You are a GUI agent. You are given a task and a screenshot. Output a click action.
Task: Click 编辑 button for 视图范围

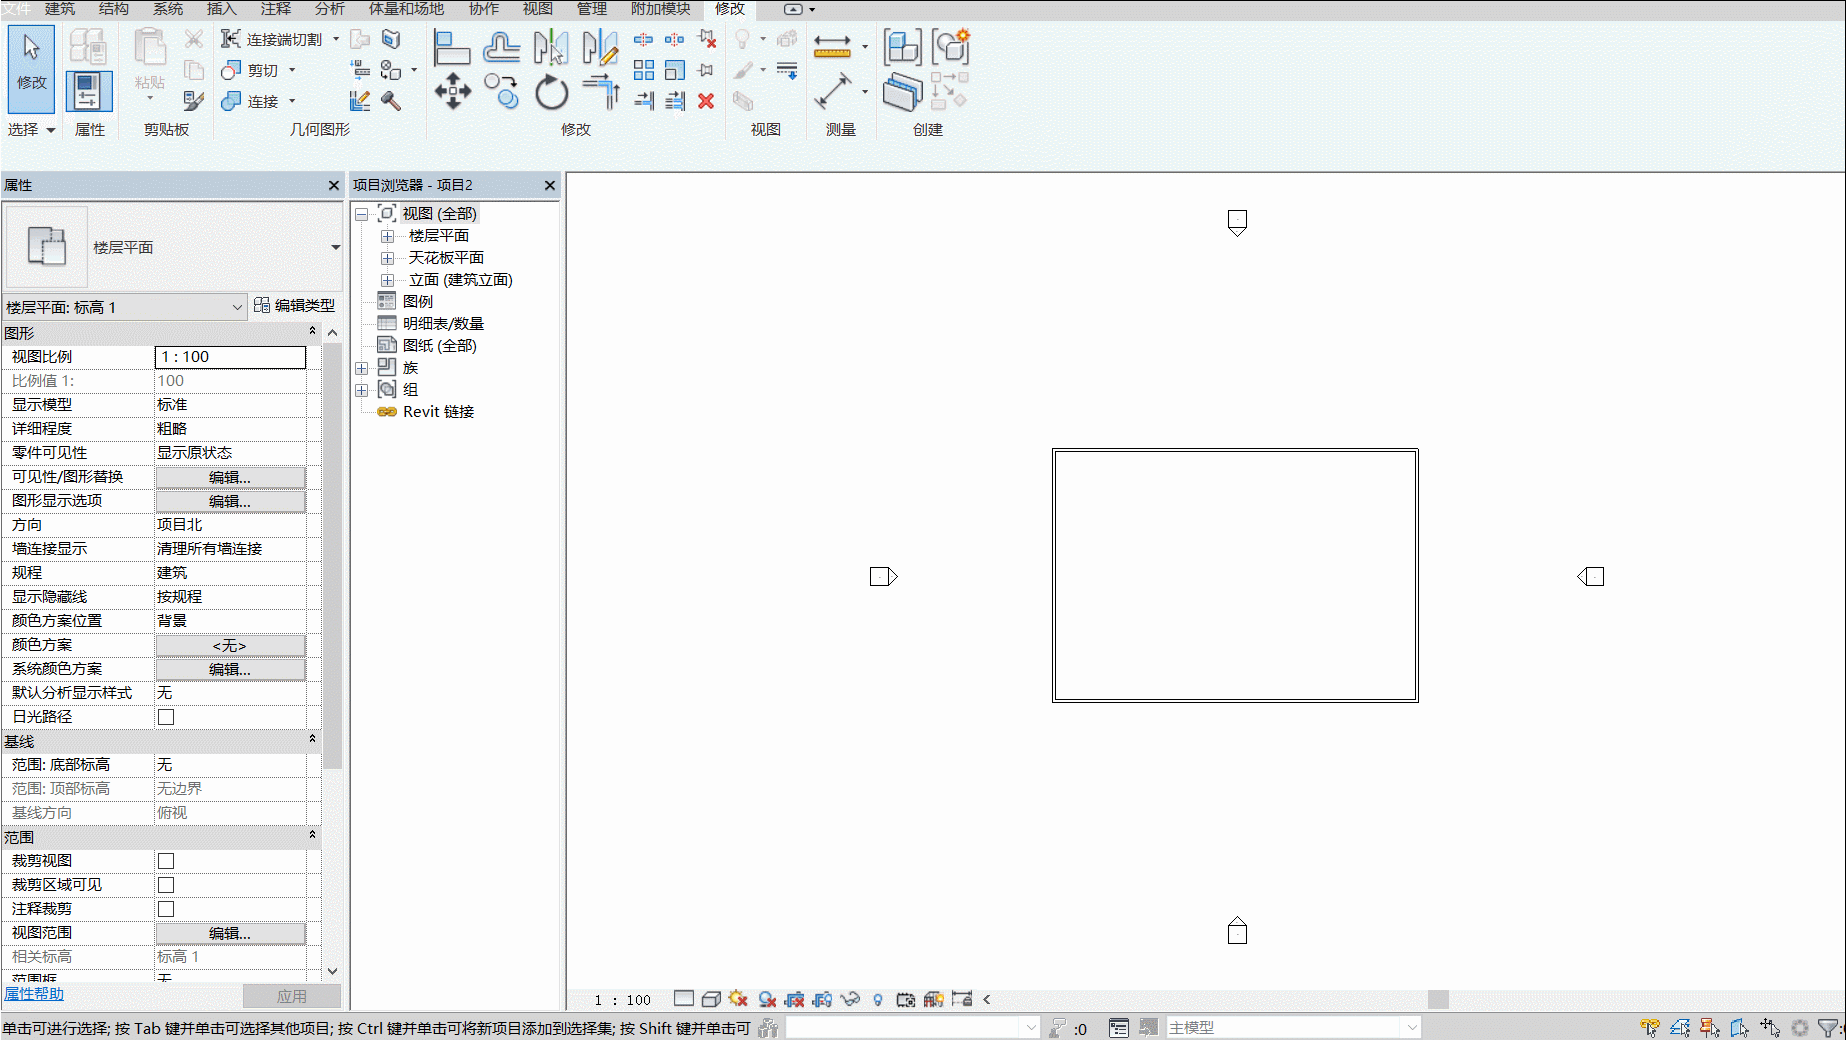[x=230, y=933]
